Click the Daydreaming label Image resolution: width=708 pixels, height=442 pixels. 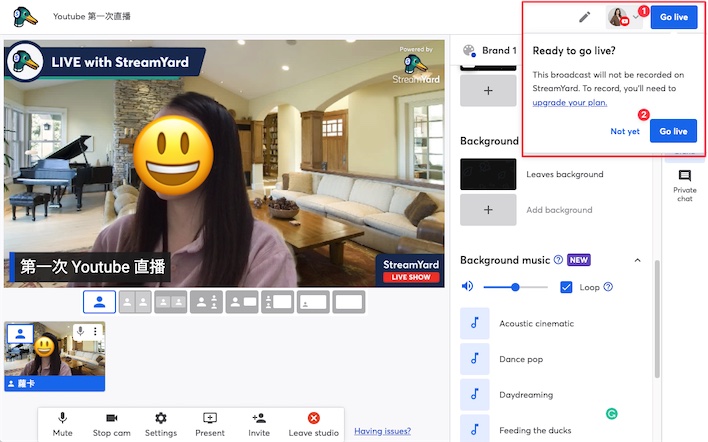point(526,395)
